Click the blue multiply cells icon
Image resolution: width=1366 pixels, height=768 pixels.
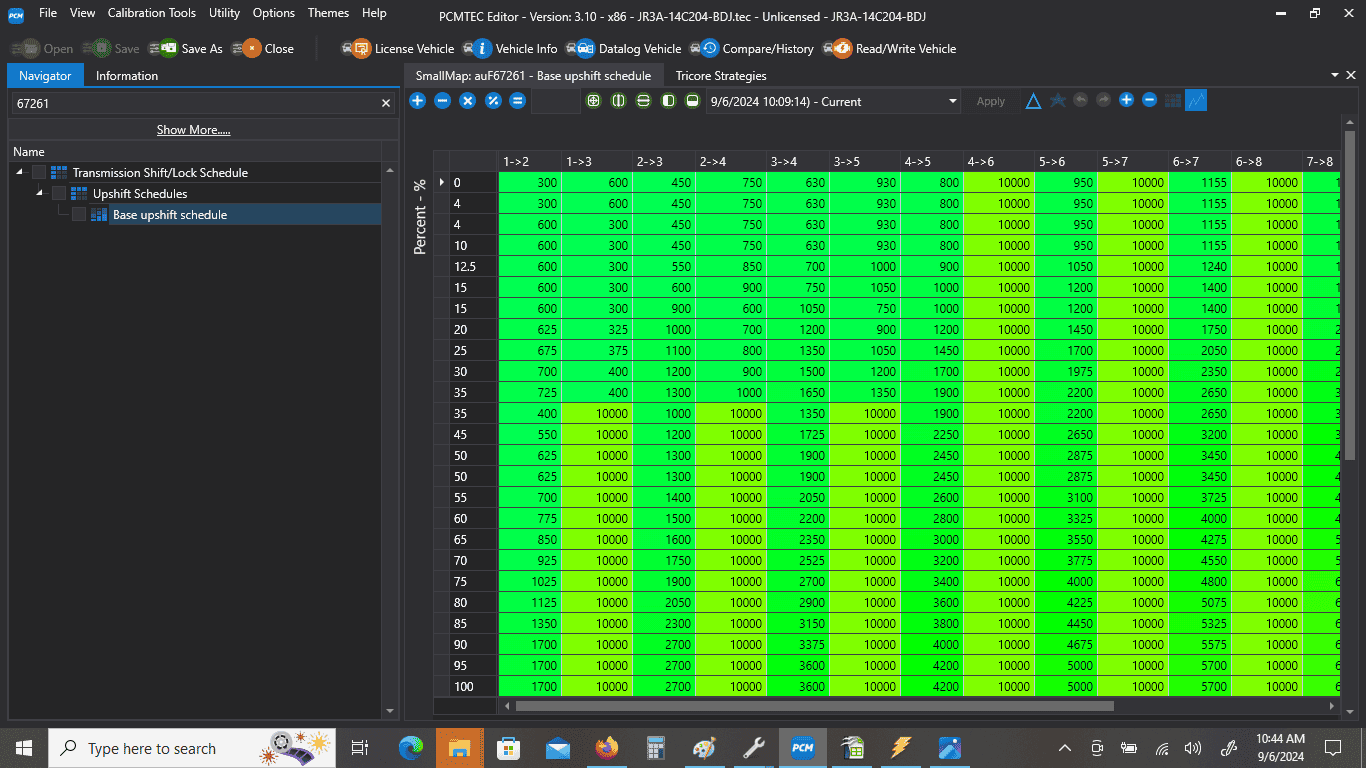[467, 101]
